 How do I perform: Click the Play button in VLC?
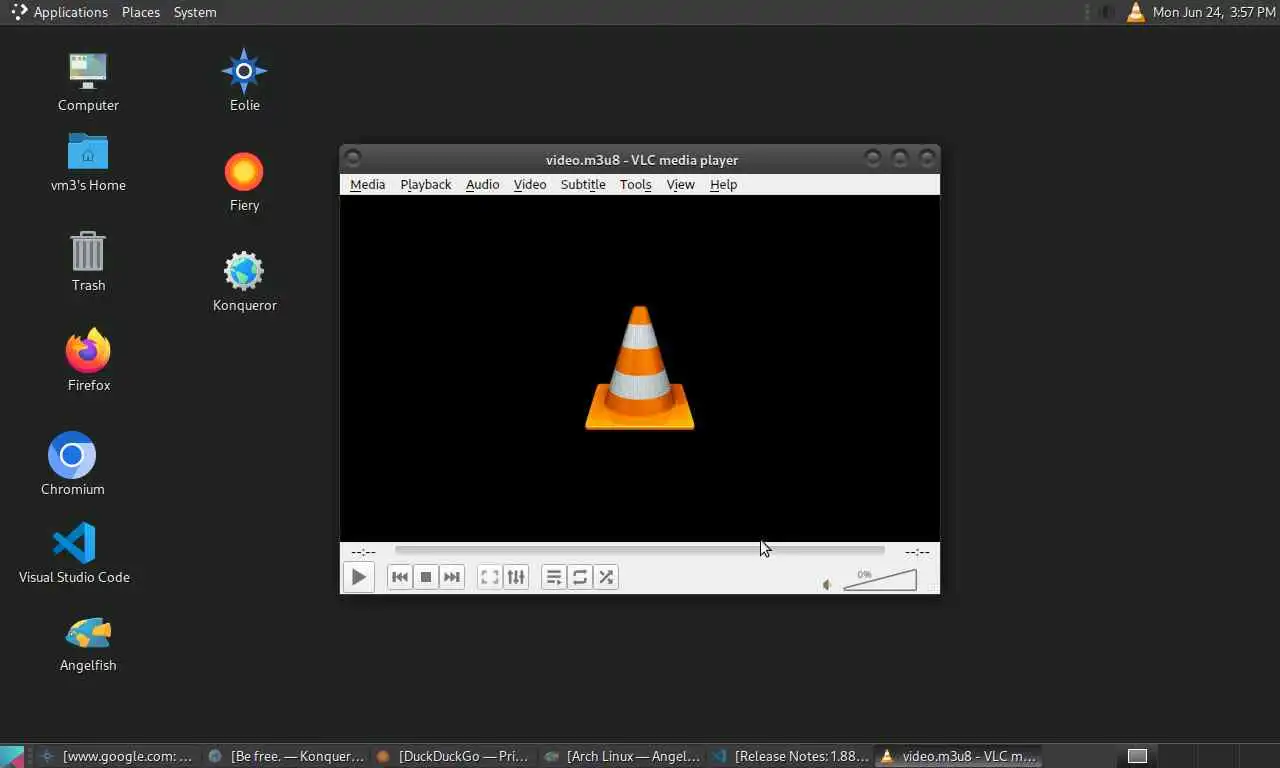point(358,577)
